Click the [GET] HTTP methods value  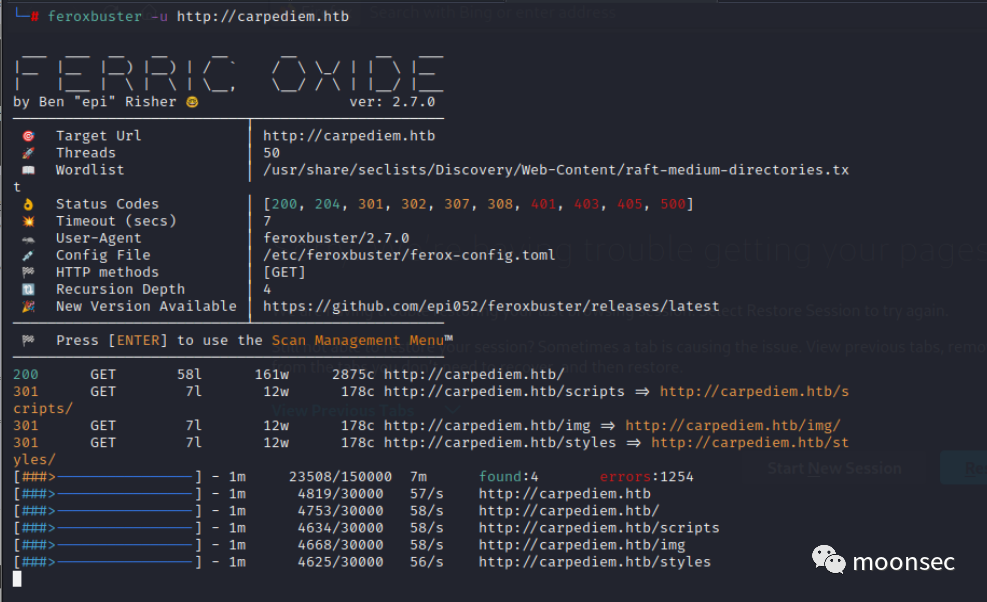tap(284, 273)
